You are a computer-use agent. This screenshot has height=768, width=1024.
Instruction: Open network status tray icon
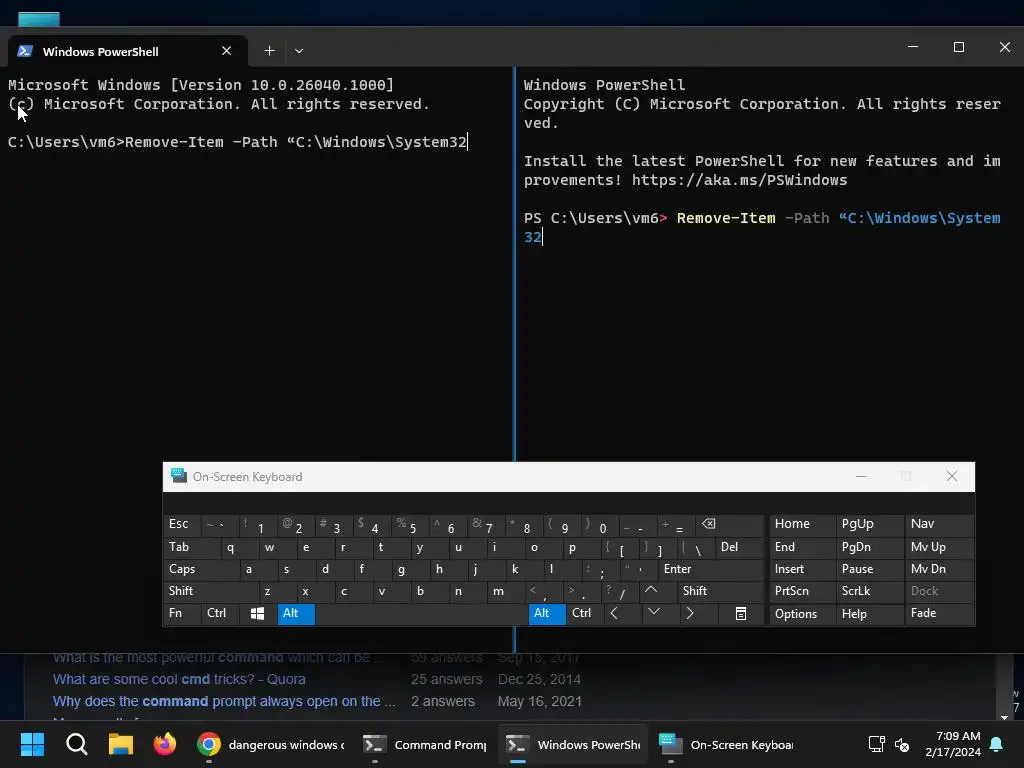click(x=876, y=744)
